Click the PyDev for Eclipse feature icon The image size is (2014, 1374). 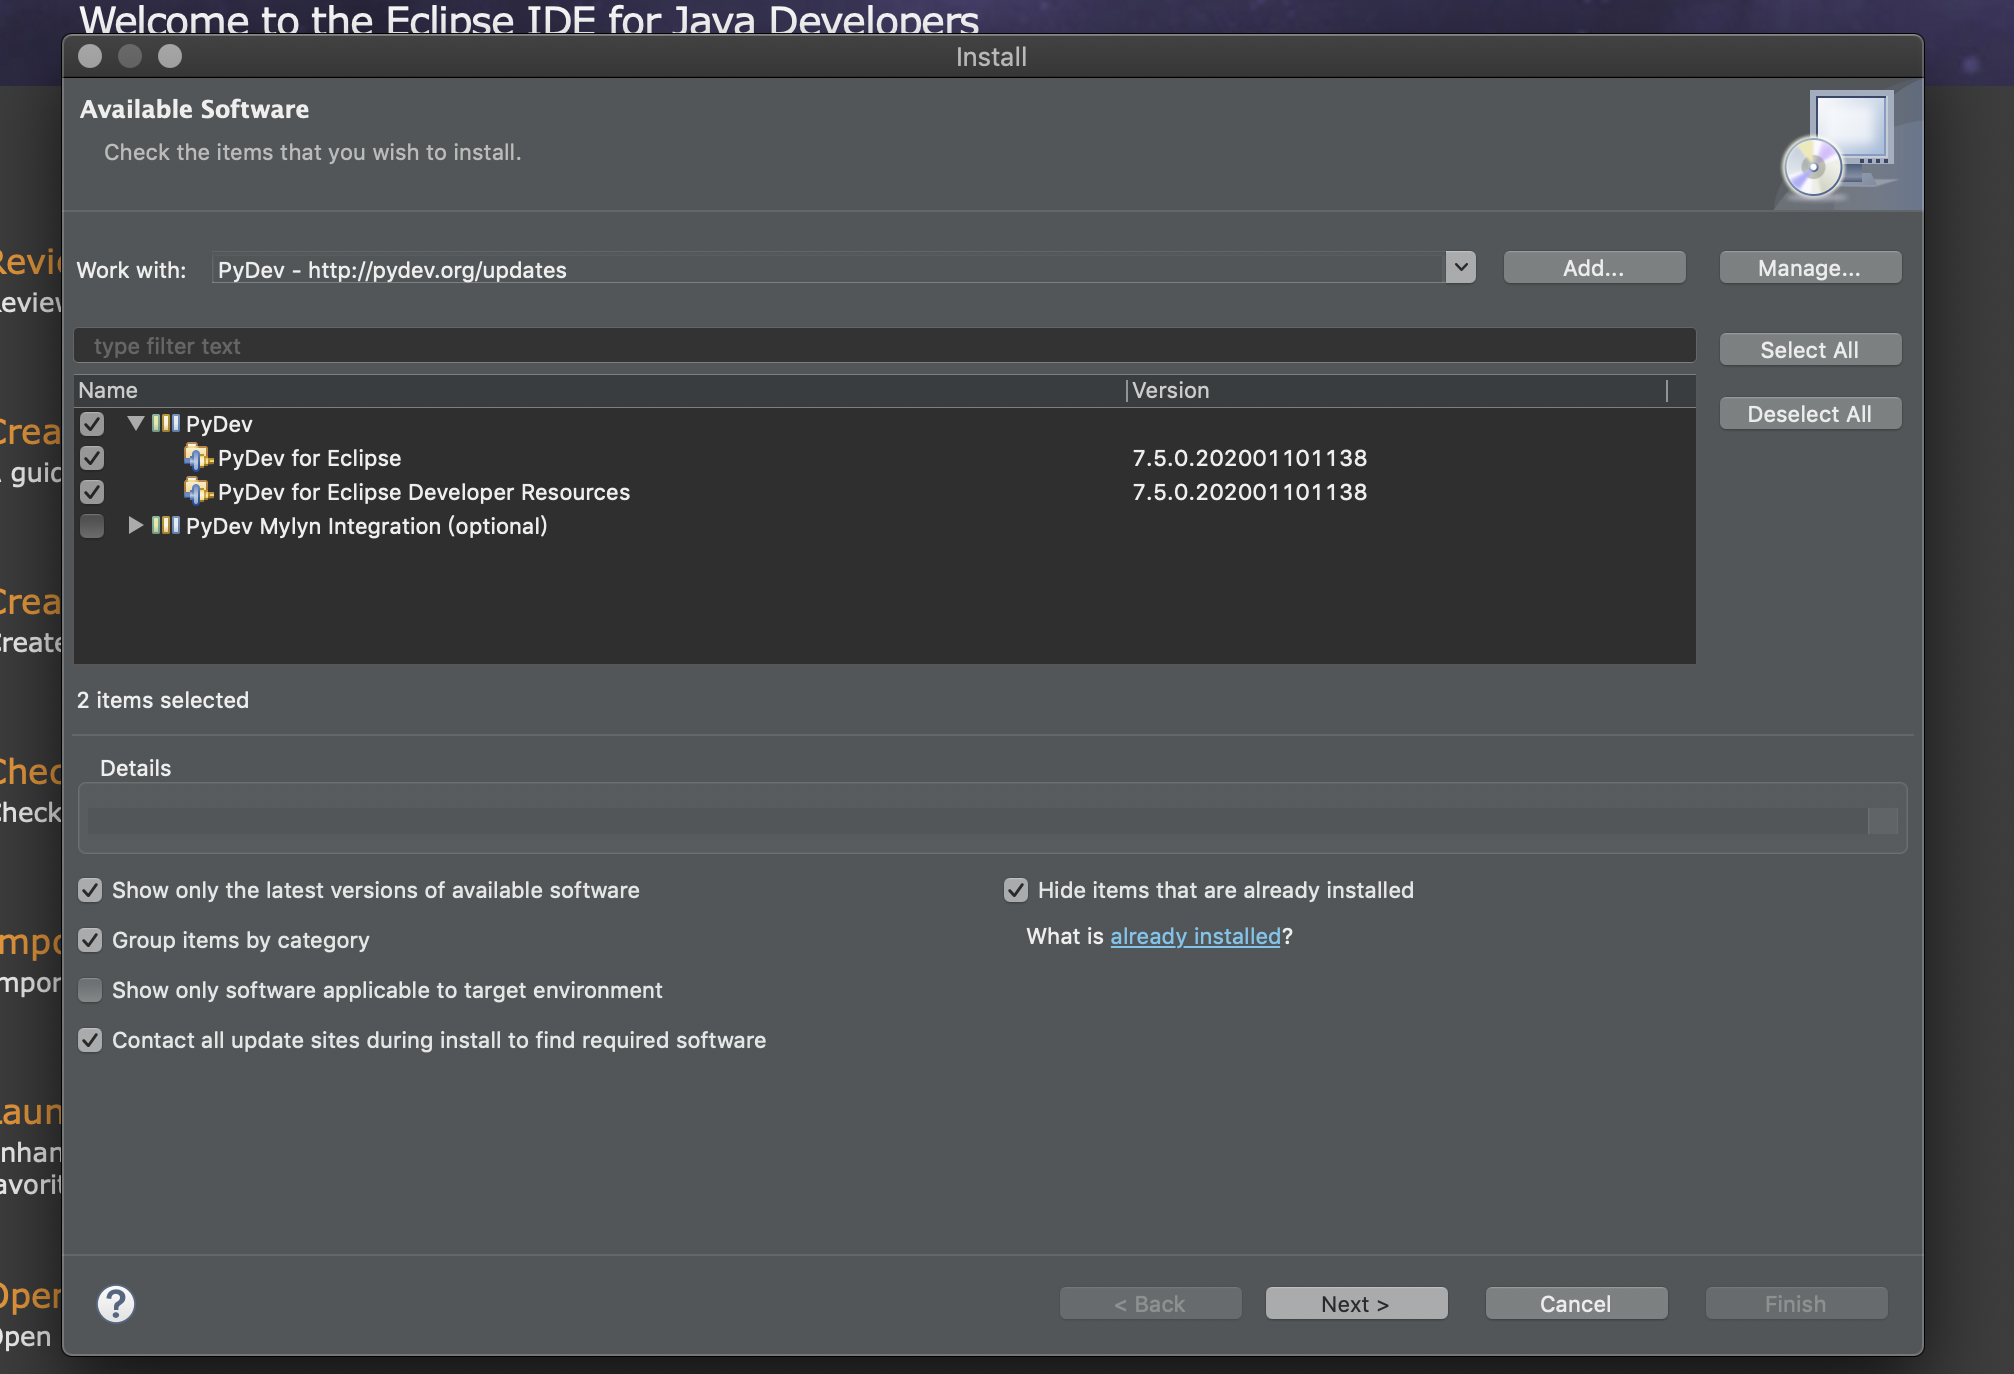point(198,457)
